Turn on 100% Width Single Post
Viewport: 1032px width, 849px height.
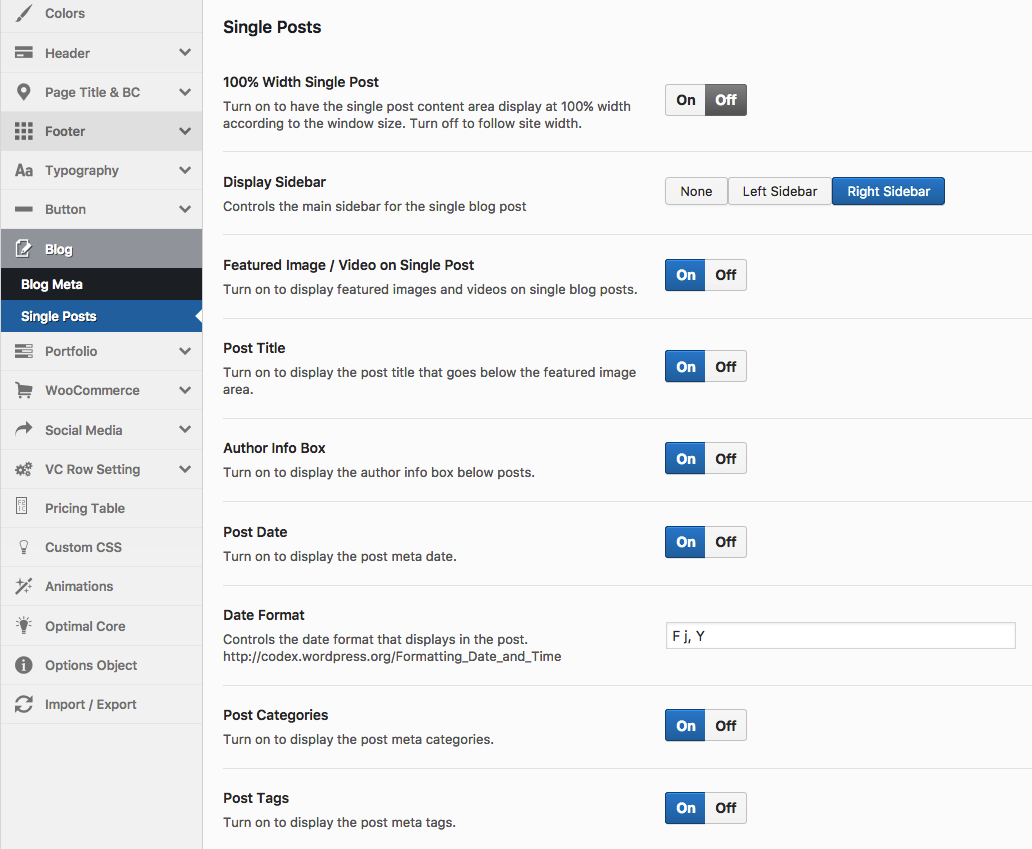point(686,100)
